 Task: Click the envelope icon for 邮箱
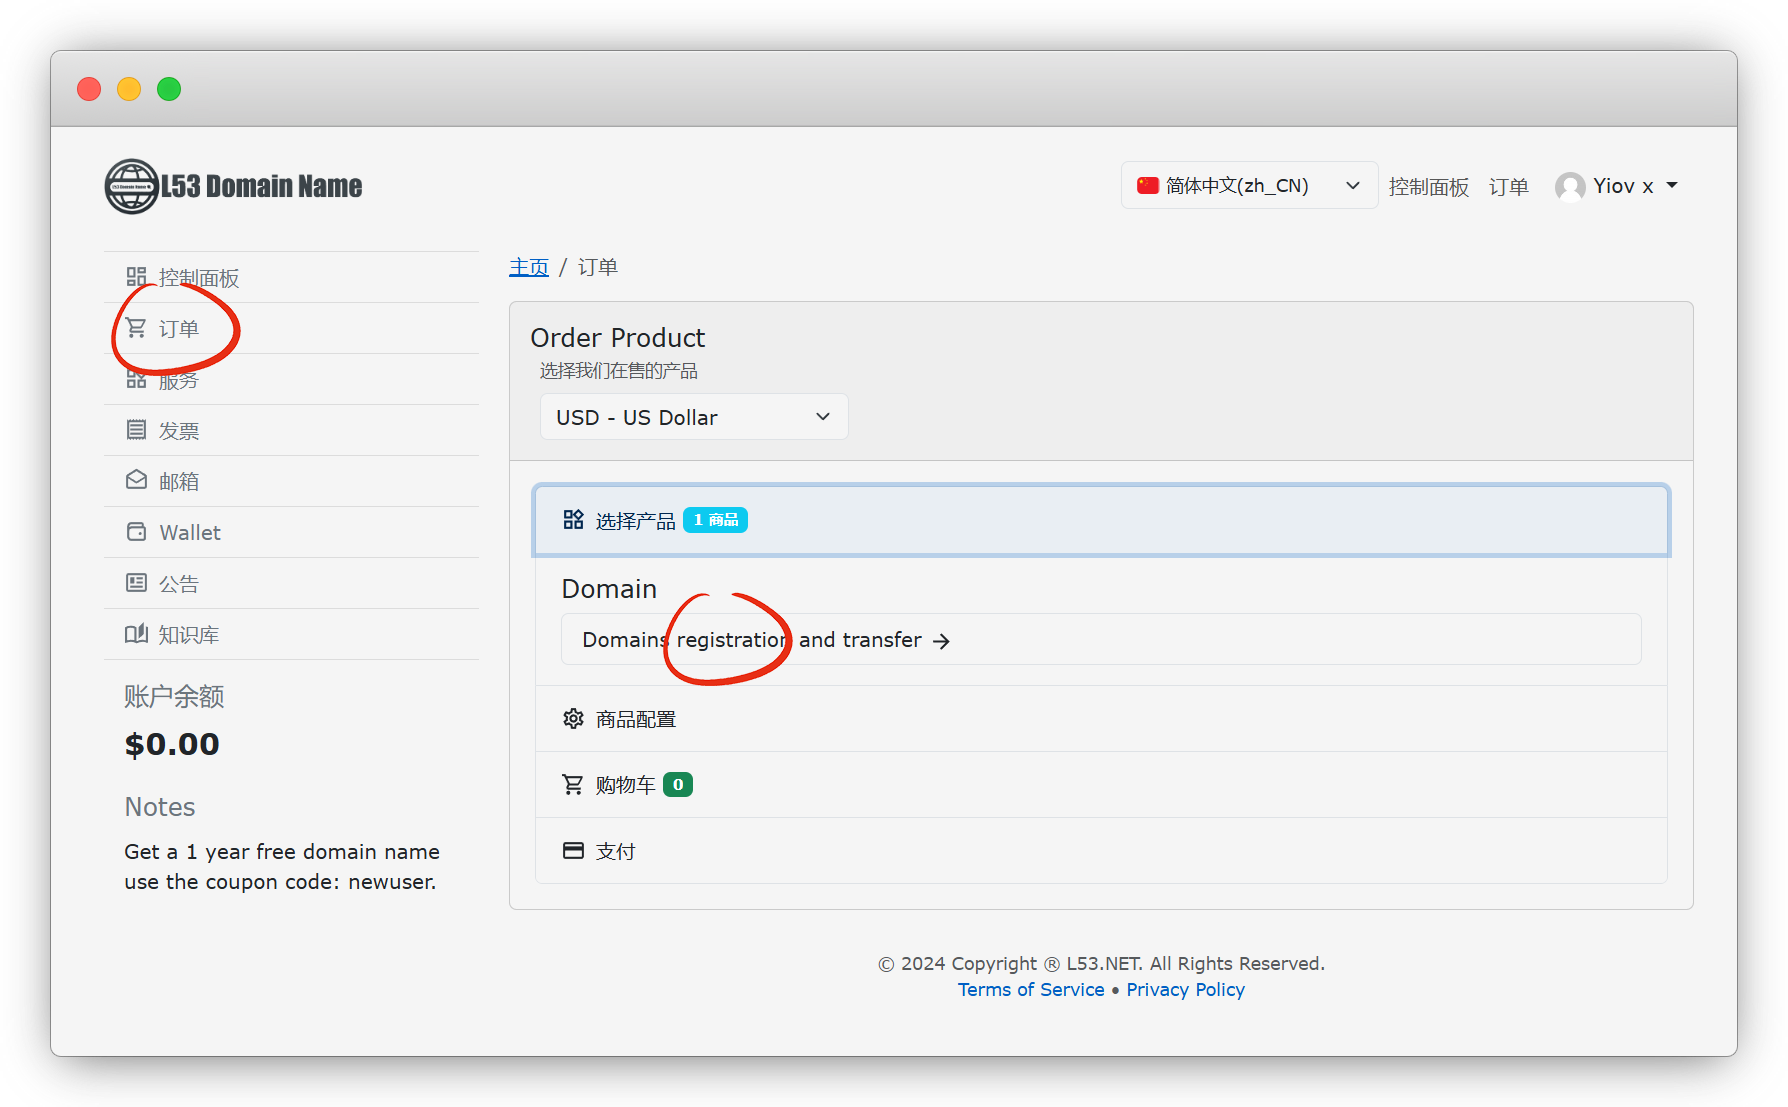click(136, 481)
